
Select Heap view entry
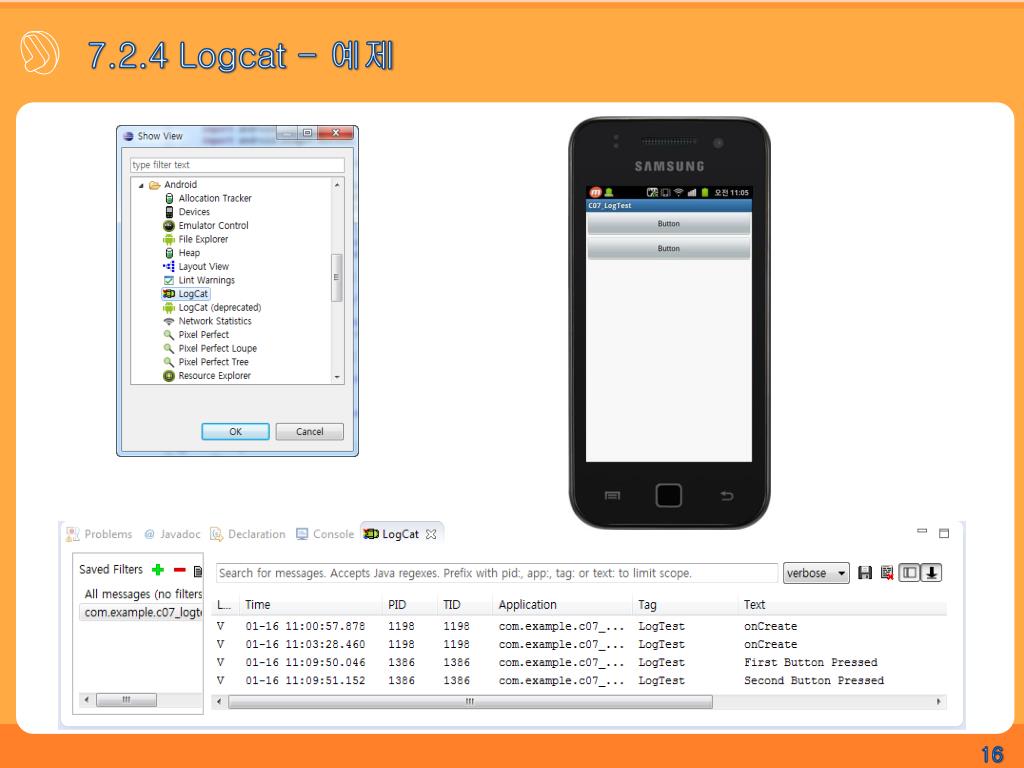click(182, 253)
